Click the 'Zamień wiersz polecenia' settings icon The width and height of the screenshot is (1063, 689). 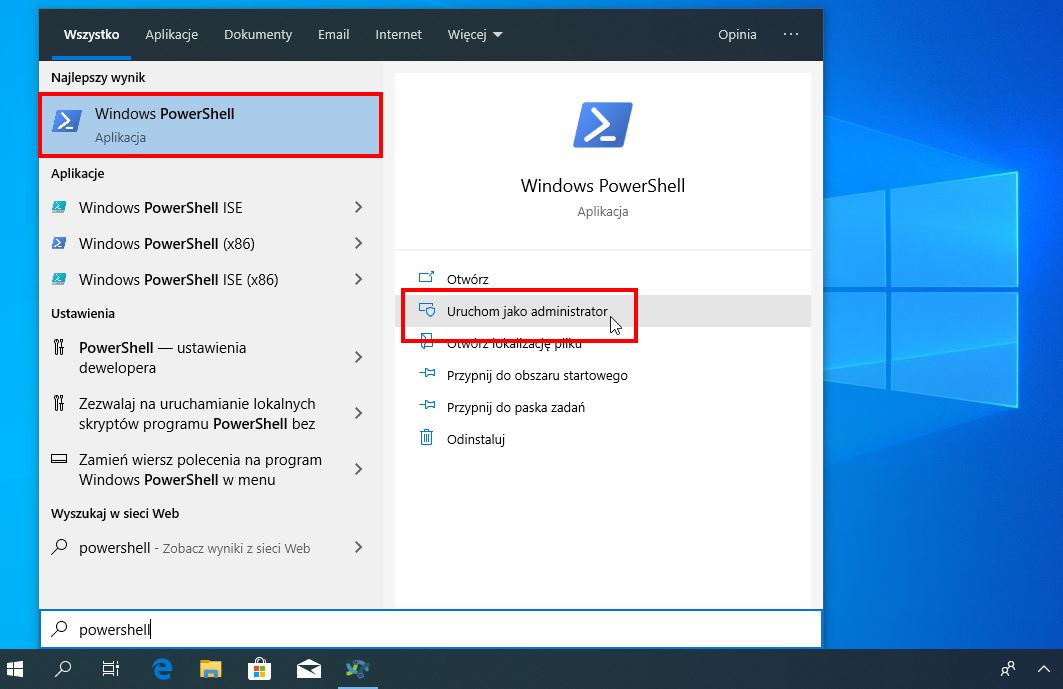[x=59, y=459]
